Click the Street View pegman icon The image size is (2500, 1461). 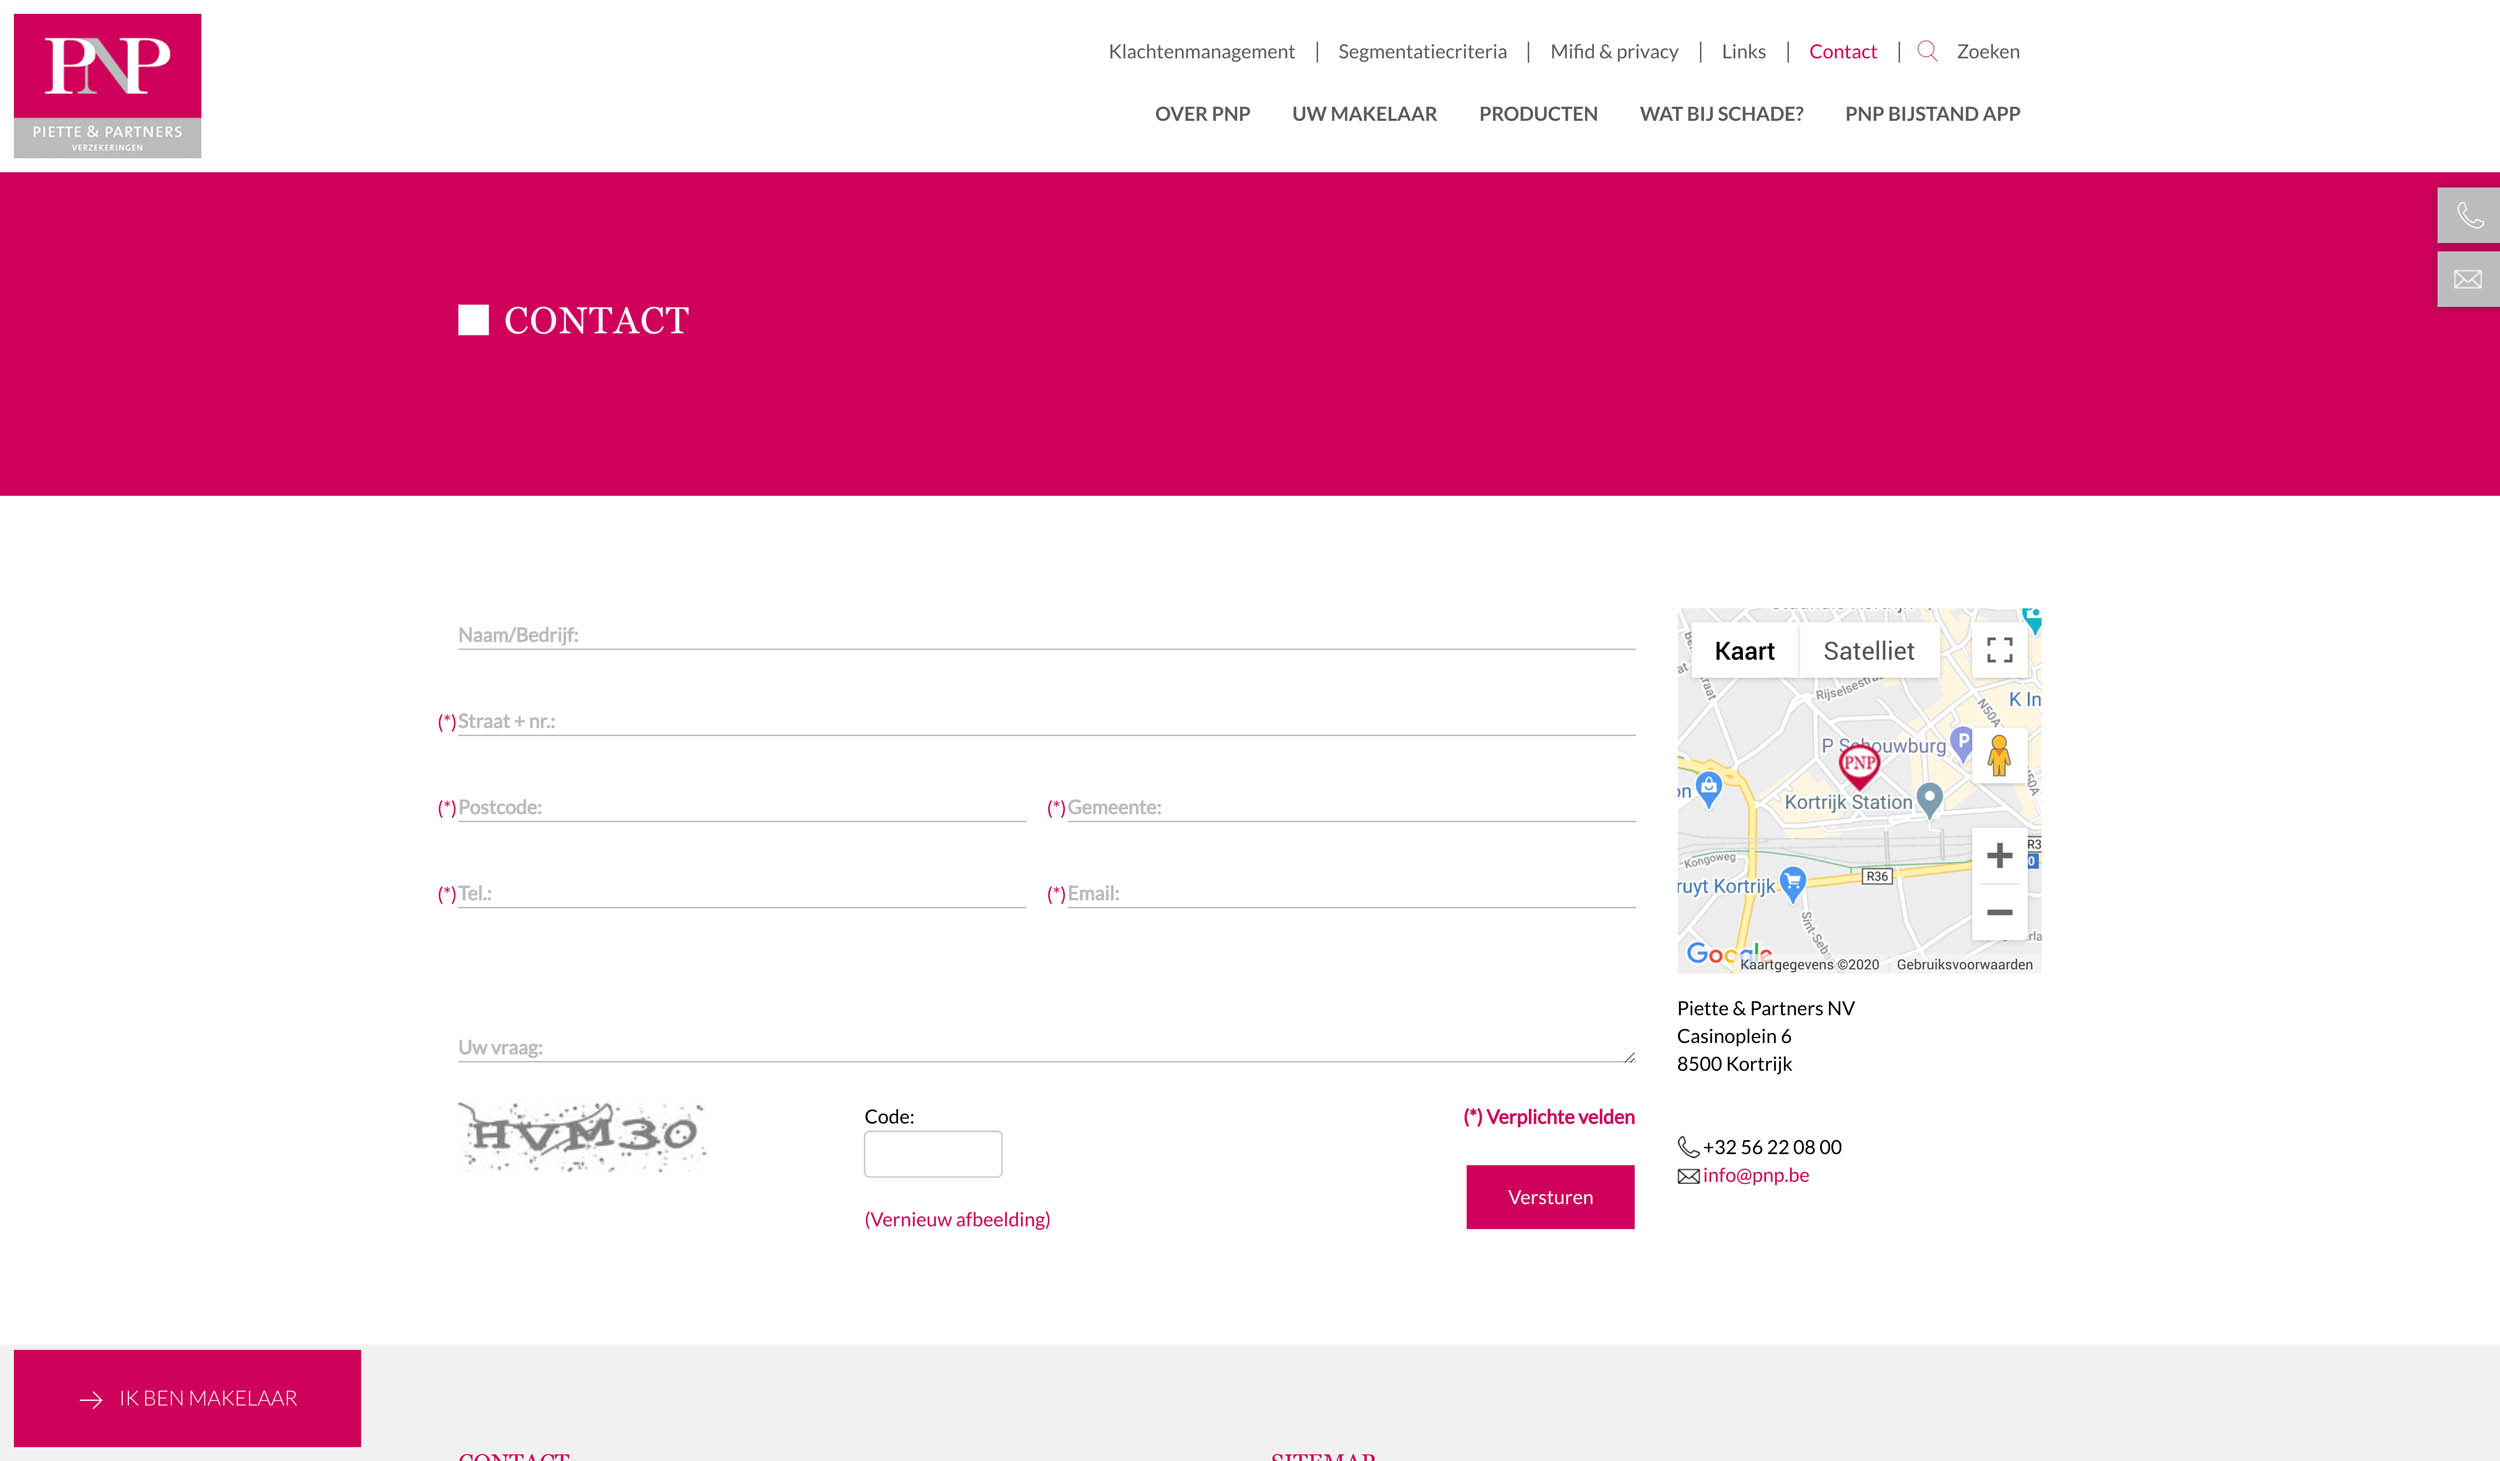(x=1998, y=756)
